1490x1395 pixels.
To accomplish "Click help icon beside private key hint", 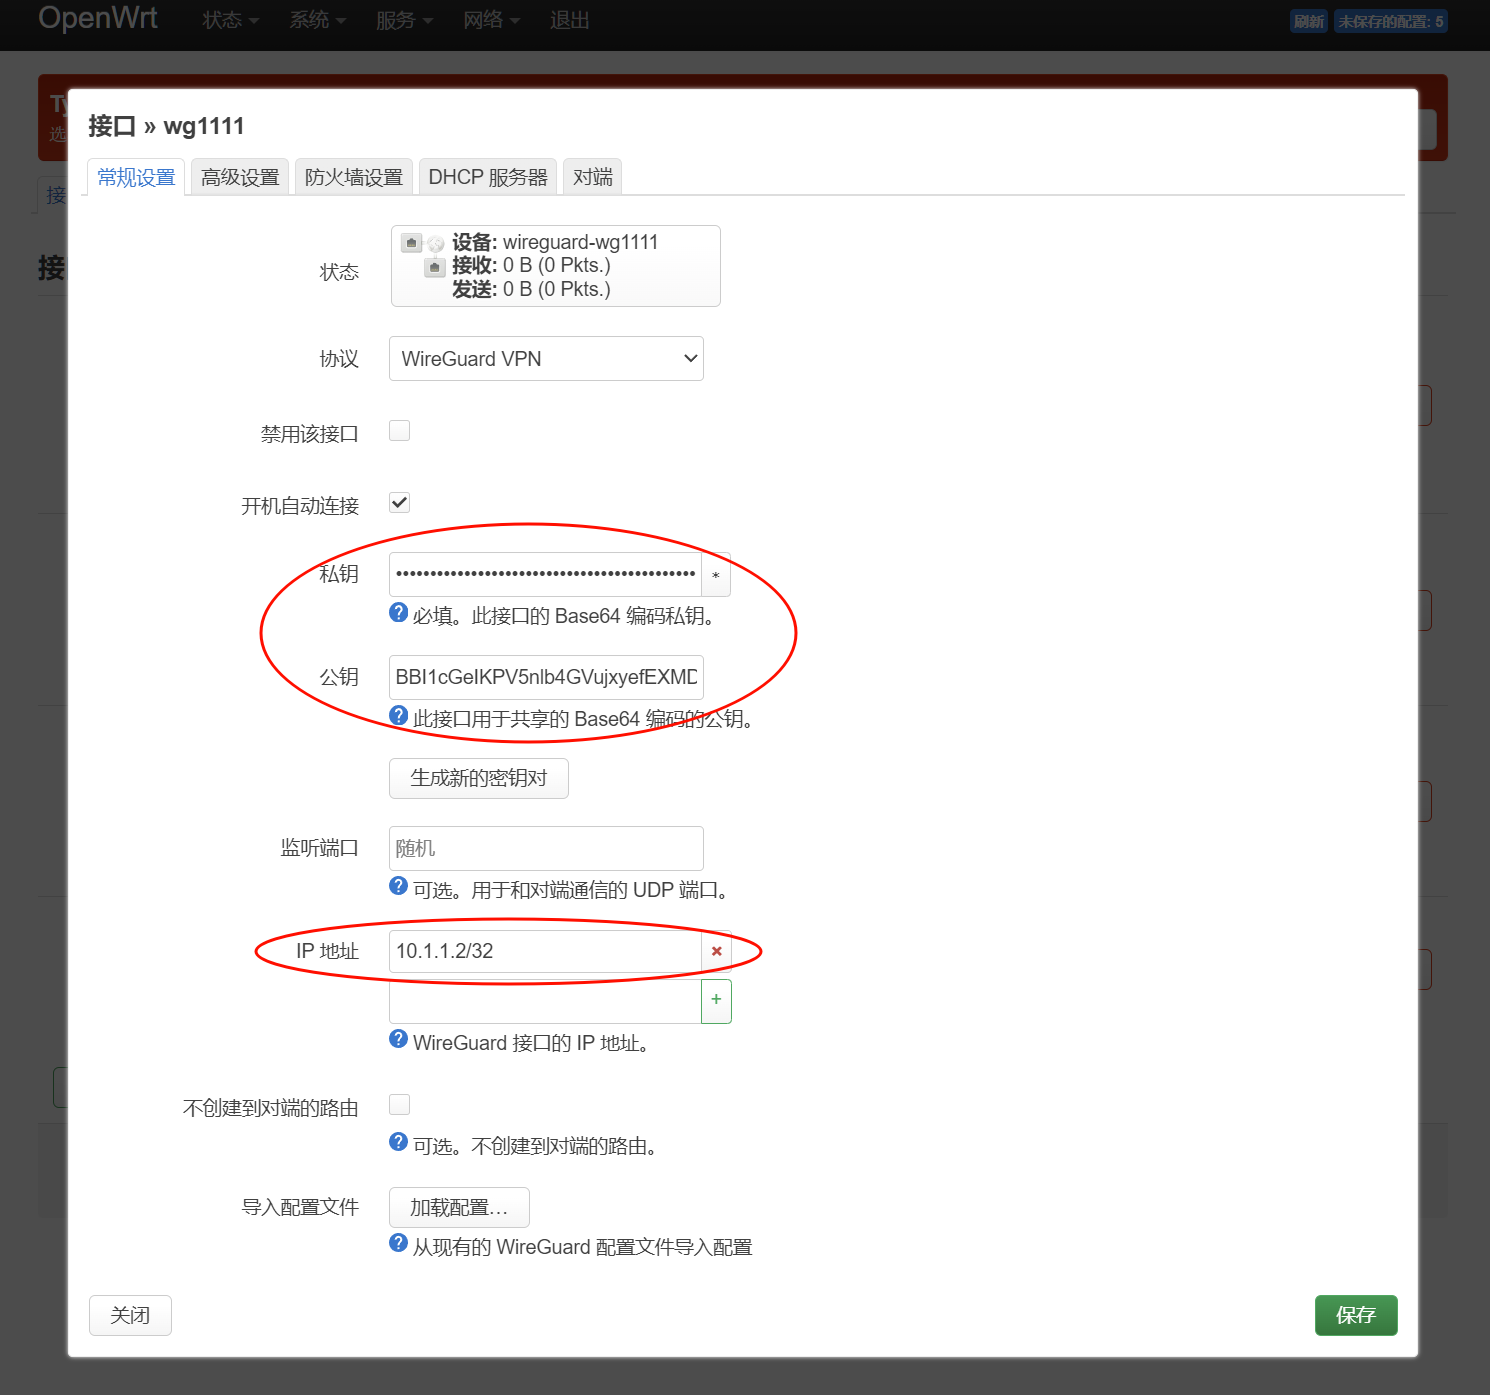I will point(398,613).
